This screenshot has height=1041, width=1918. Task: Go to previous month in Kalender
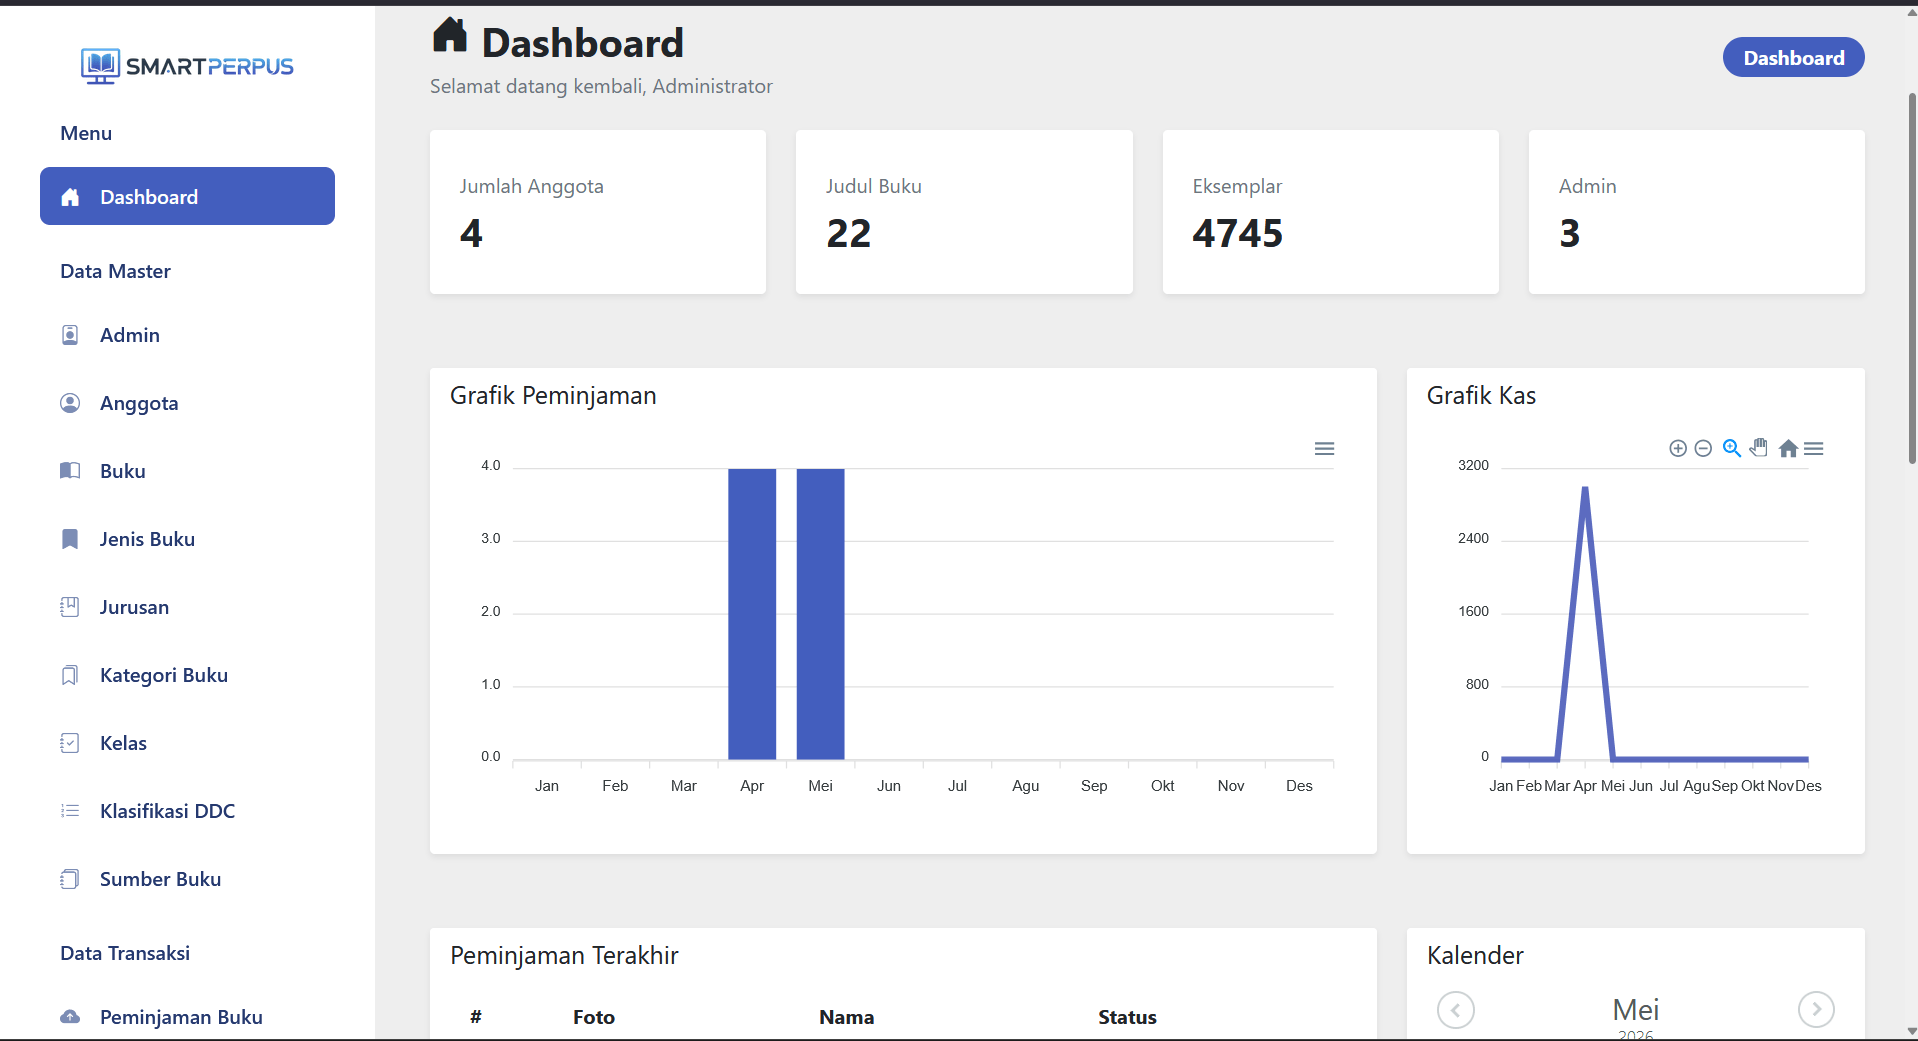pyautogui.click(x=1456, y=1010)
